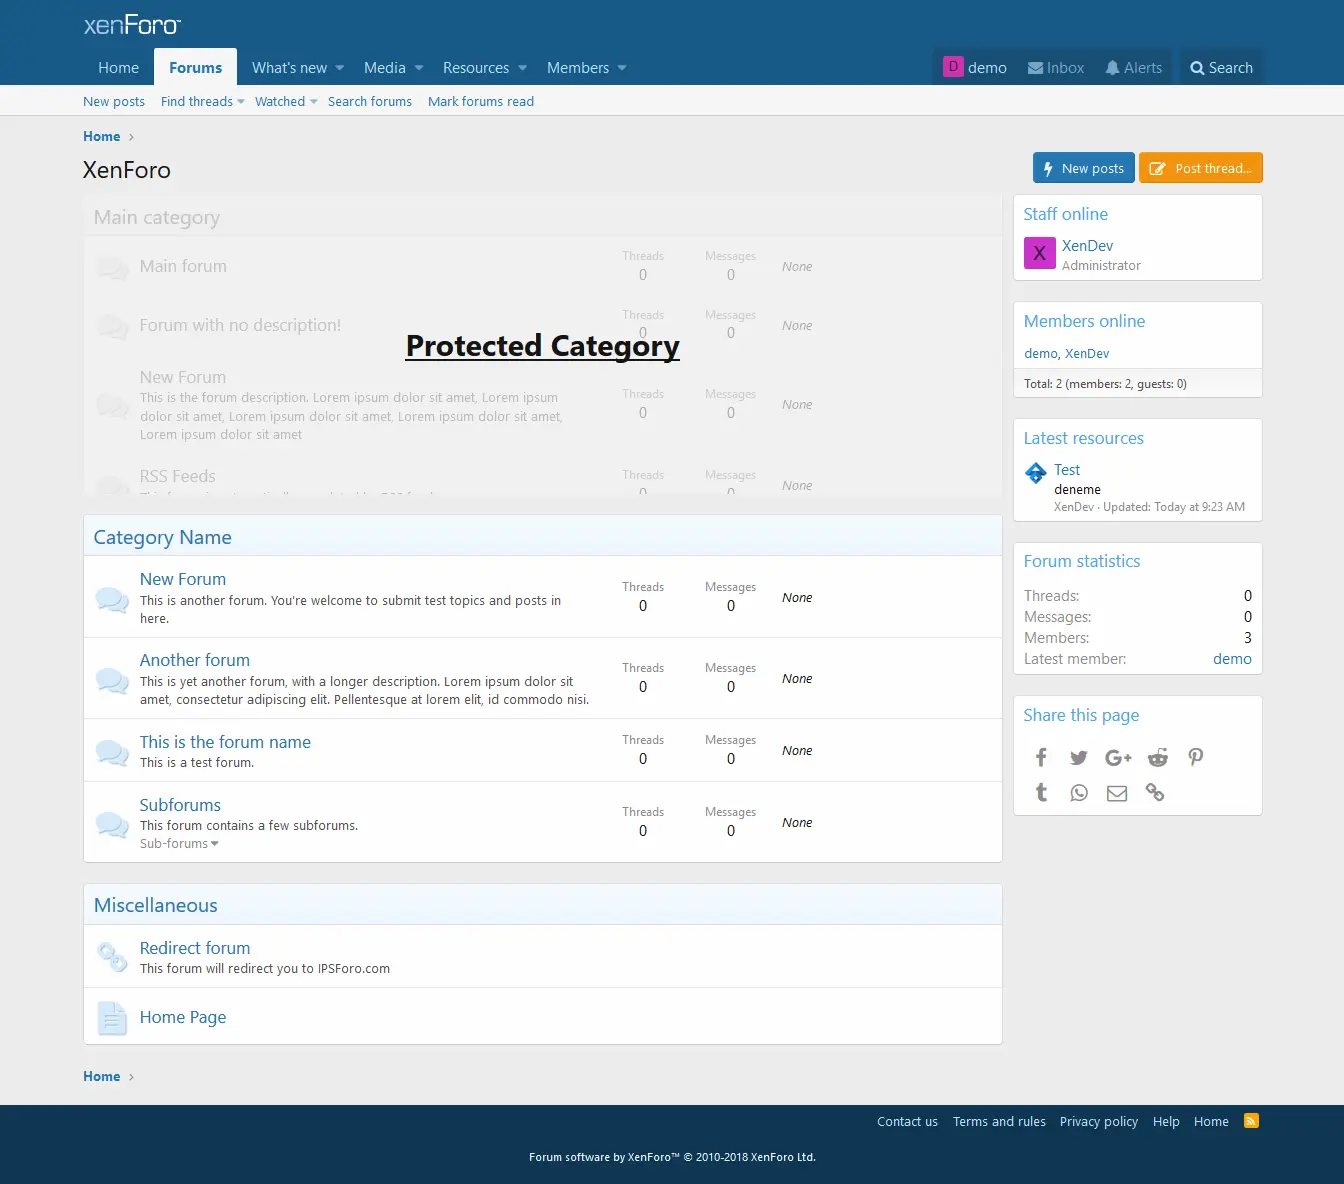Open What's new tab

click(x=289, y=68)
